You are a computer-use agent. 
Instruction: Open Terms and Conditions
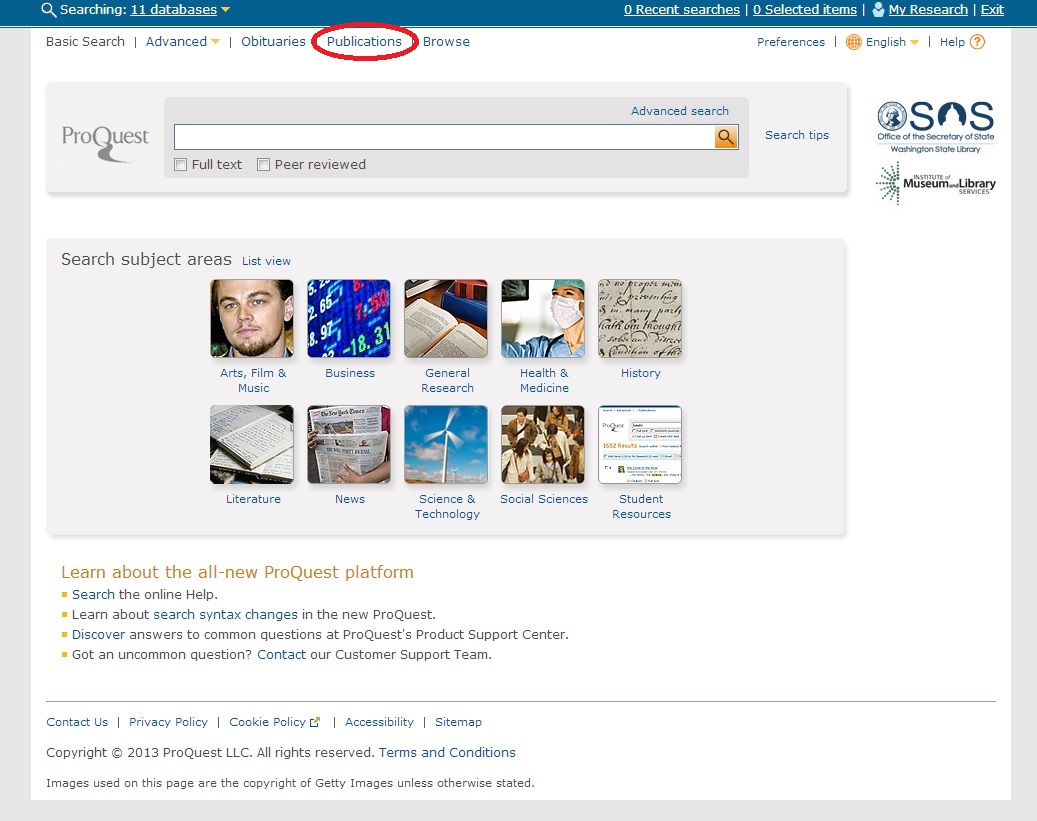pos(447,753)
